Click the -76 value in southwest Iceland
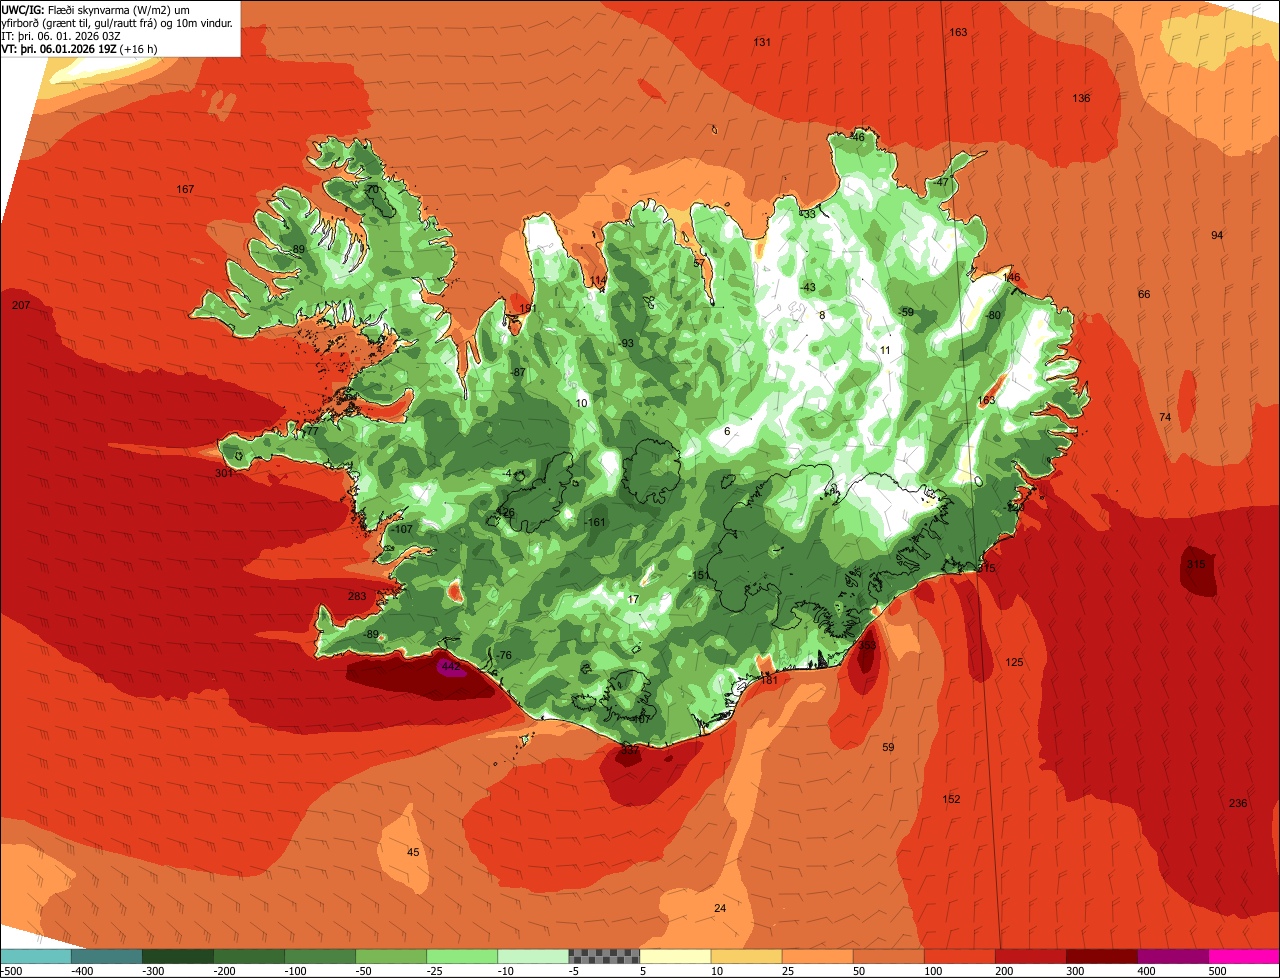This screenshot has width=1280, height=978. point(503,655)
